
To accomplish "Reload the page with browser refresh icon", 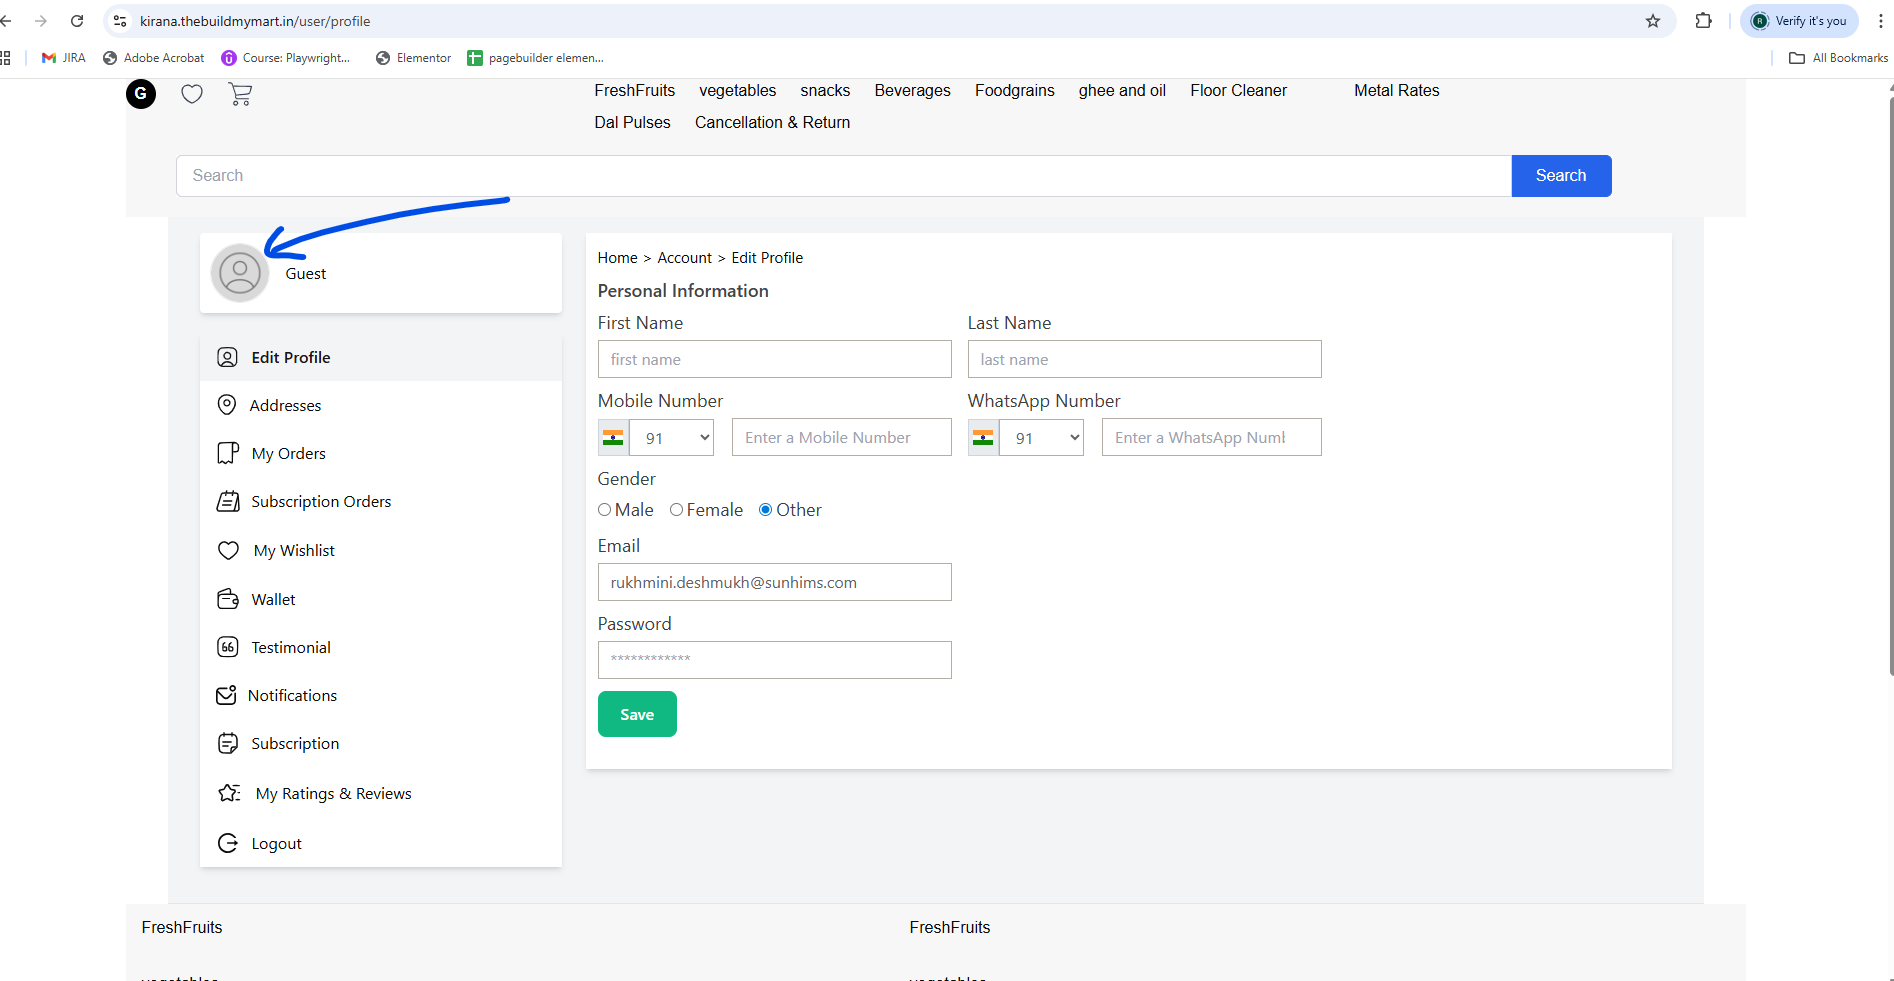I will [77, 21].
